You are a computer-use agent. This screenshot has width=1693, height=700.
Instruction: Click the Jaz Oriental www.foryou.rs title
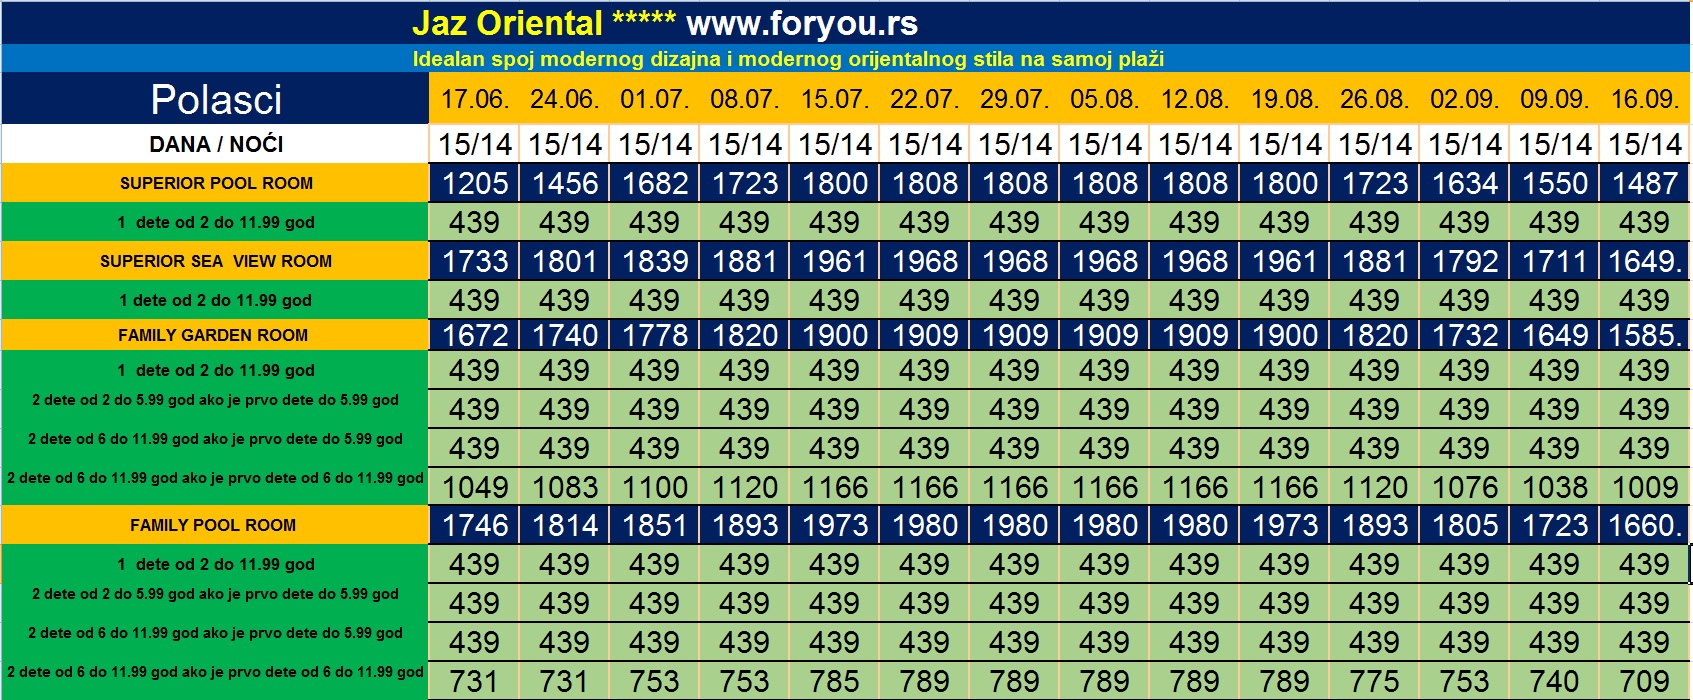[x=665, y=23]
